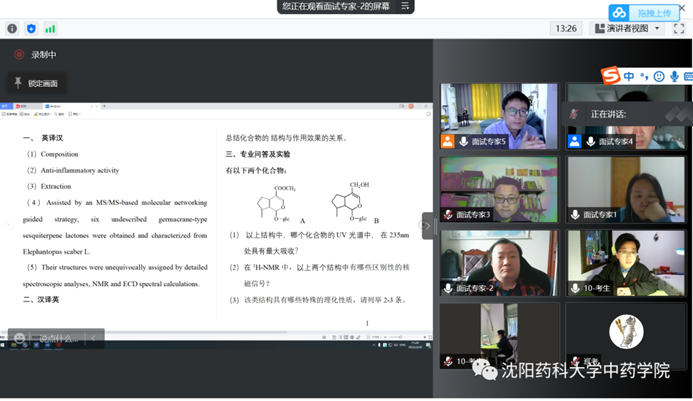693x401 pixels.
Task: Click the 锁定画面 pin button
Action: click(37, 83)
